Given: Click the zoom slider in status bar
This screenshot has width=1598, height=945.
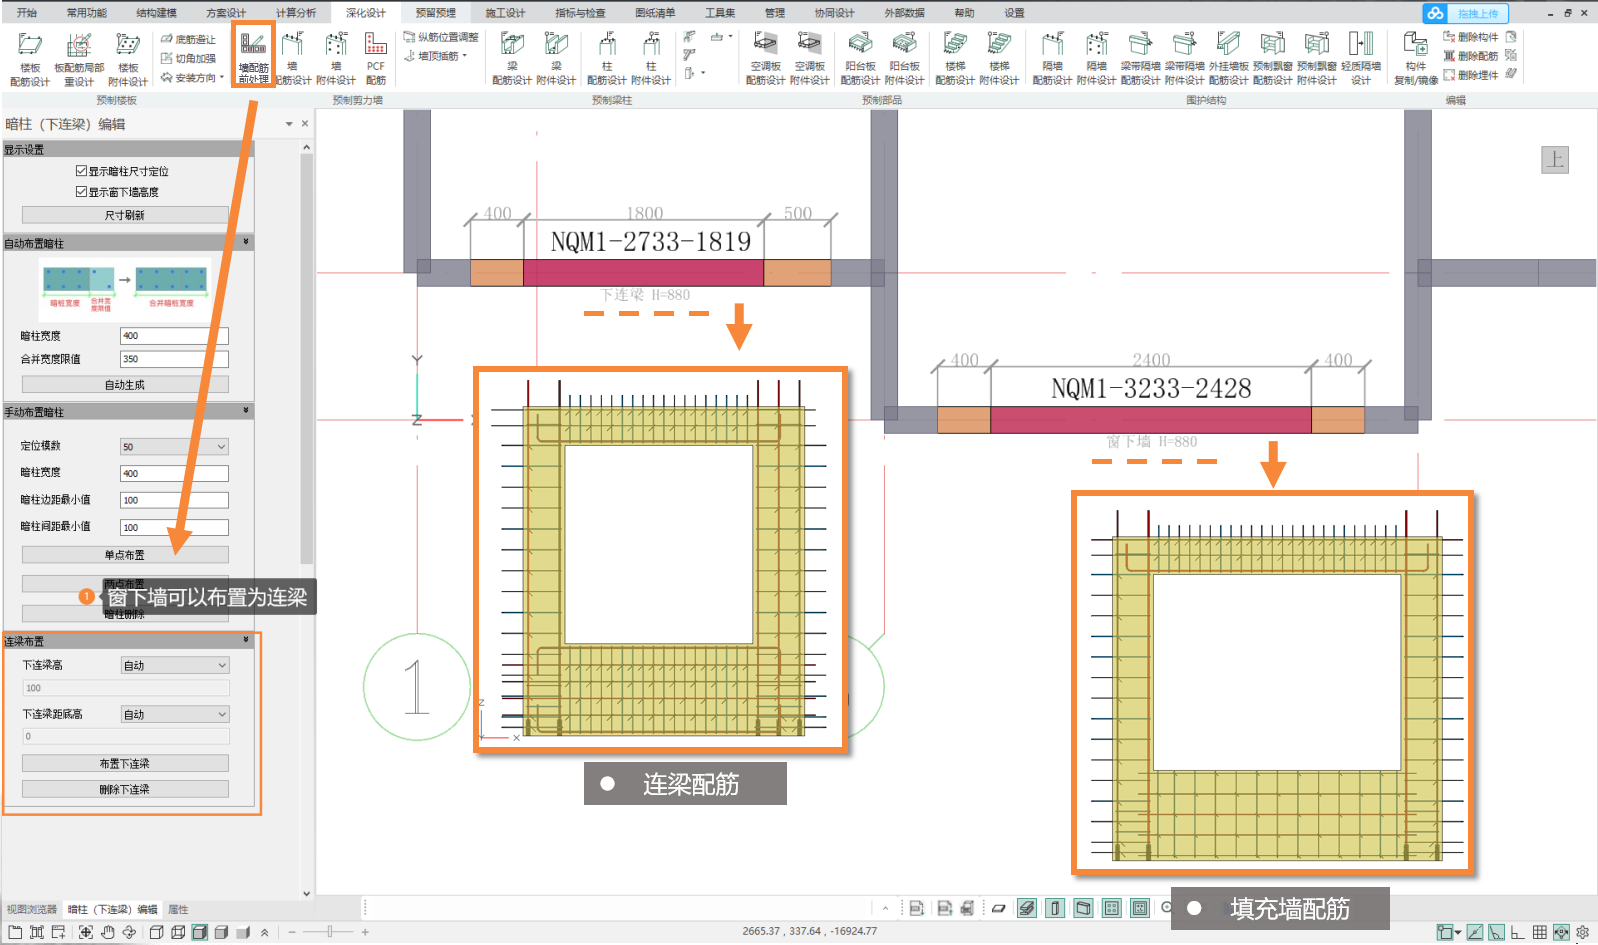Looking at the screenshot, I should (x=329, y=932).
